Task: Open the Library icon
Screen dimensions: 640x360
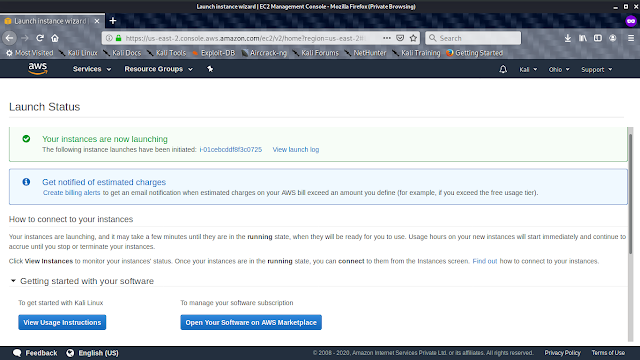Action: click(x=582, y=38)
